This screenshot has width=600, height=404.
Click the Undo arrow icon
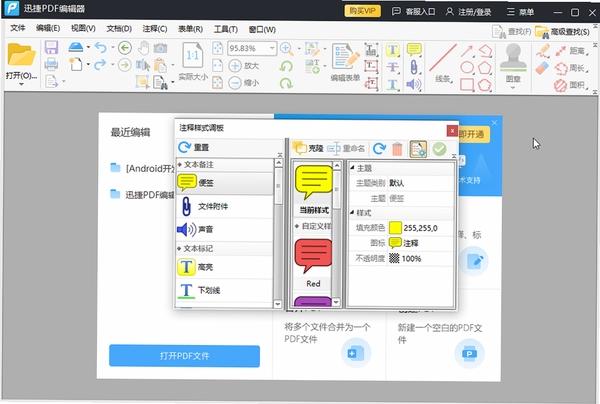tap(101, 47)
